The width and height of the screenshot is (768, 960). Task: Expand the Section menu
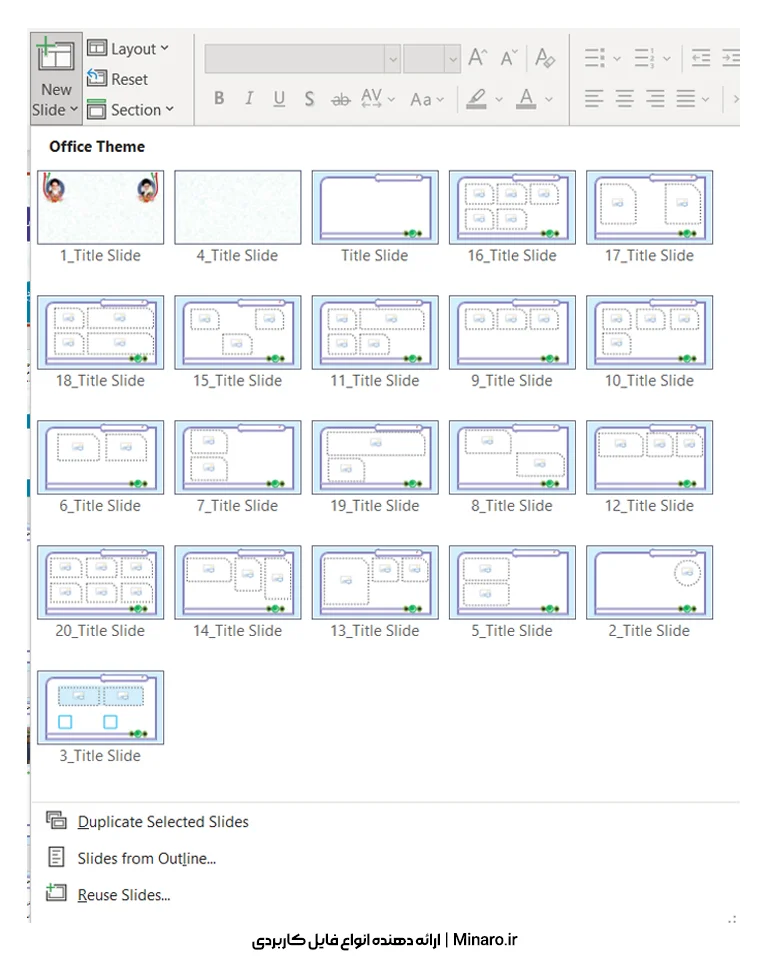pos(130,110)
